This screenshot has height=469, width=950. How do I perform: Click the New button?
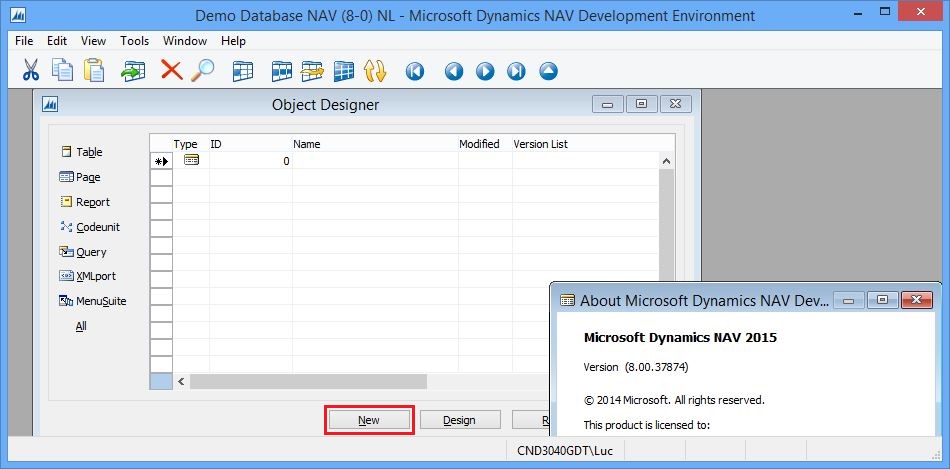369,420
